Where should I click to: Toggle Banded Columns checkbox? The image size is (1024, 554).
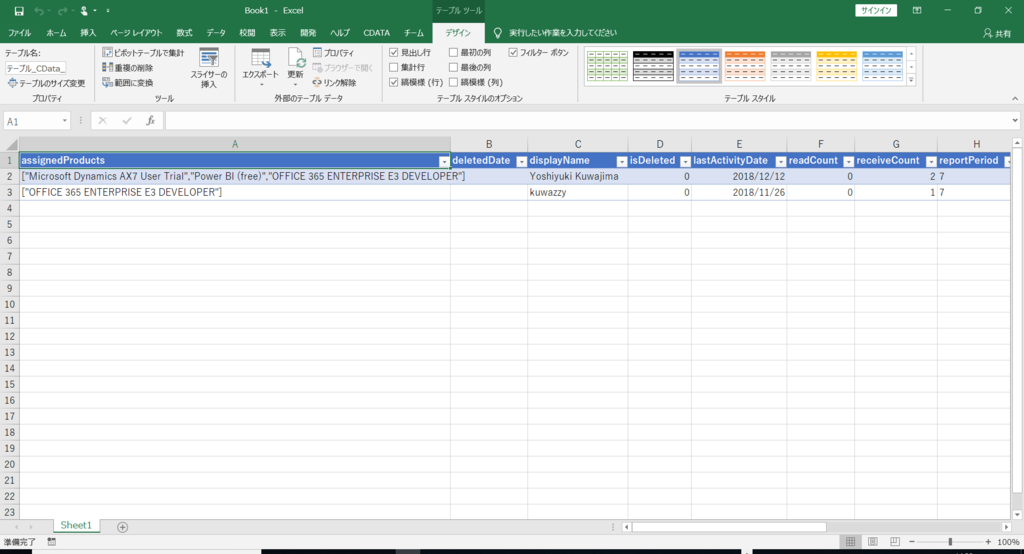click(x=453, y=82)
